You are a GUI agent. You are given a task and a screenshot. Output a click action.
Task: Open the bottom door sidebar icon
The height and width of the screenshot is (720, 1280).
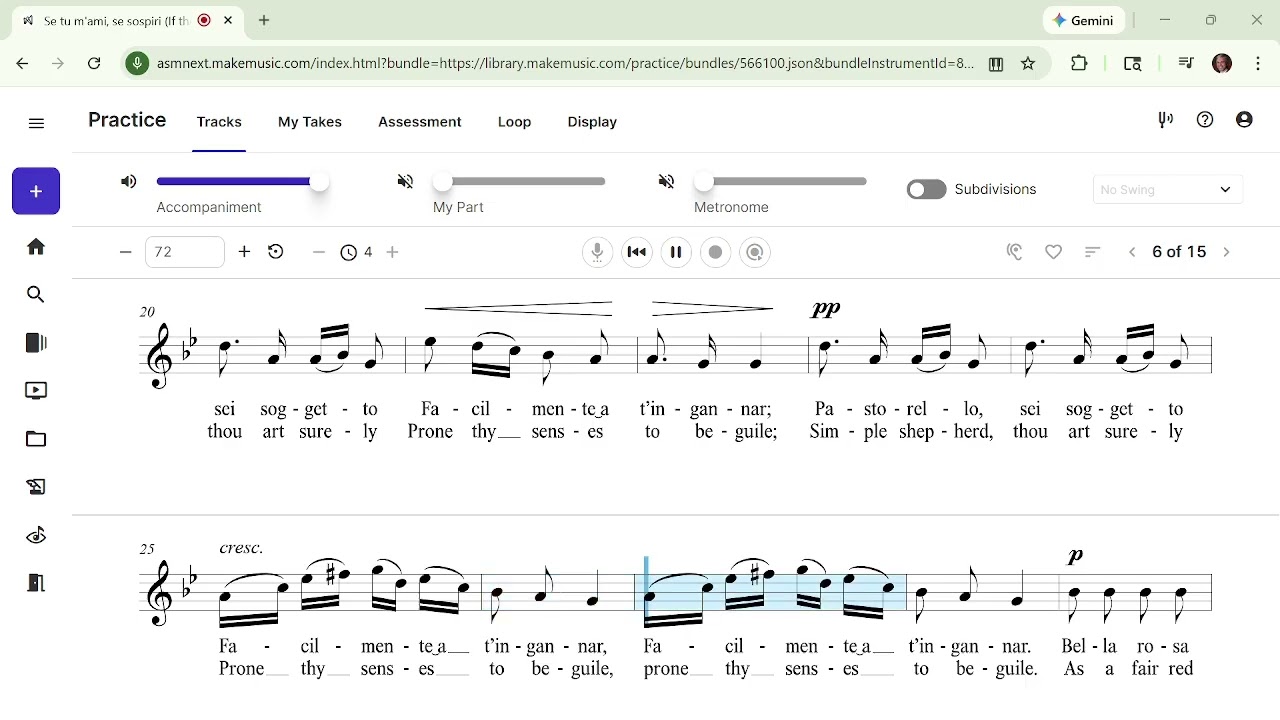[36, 583]
